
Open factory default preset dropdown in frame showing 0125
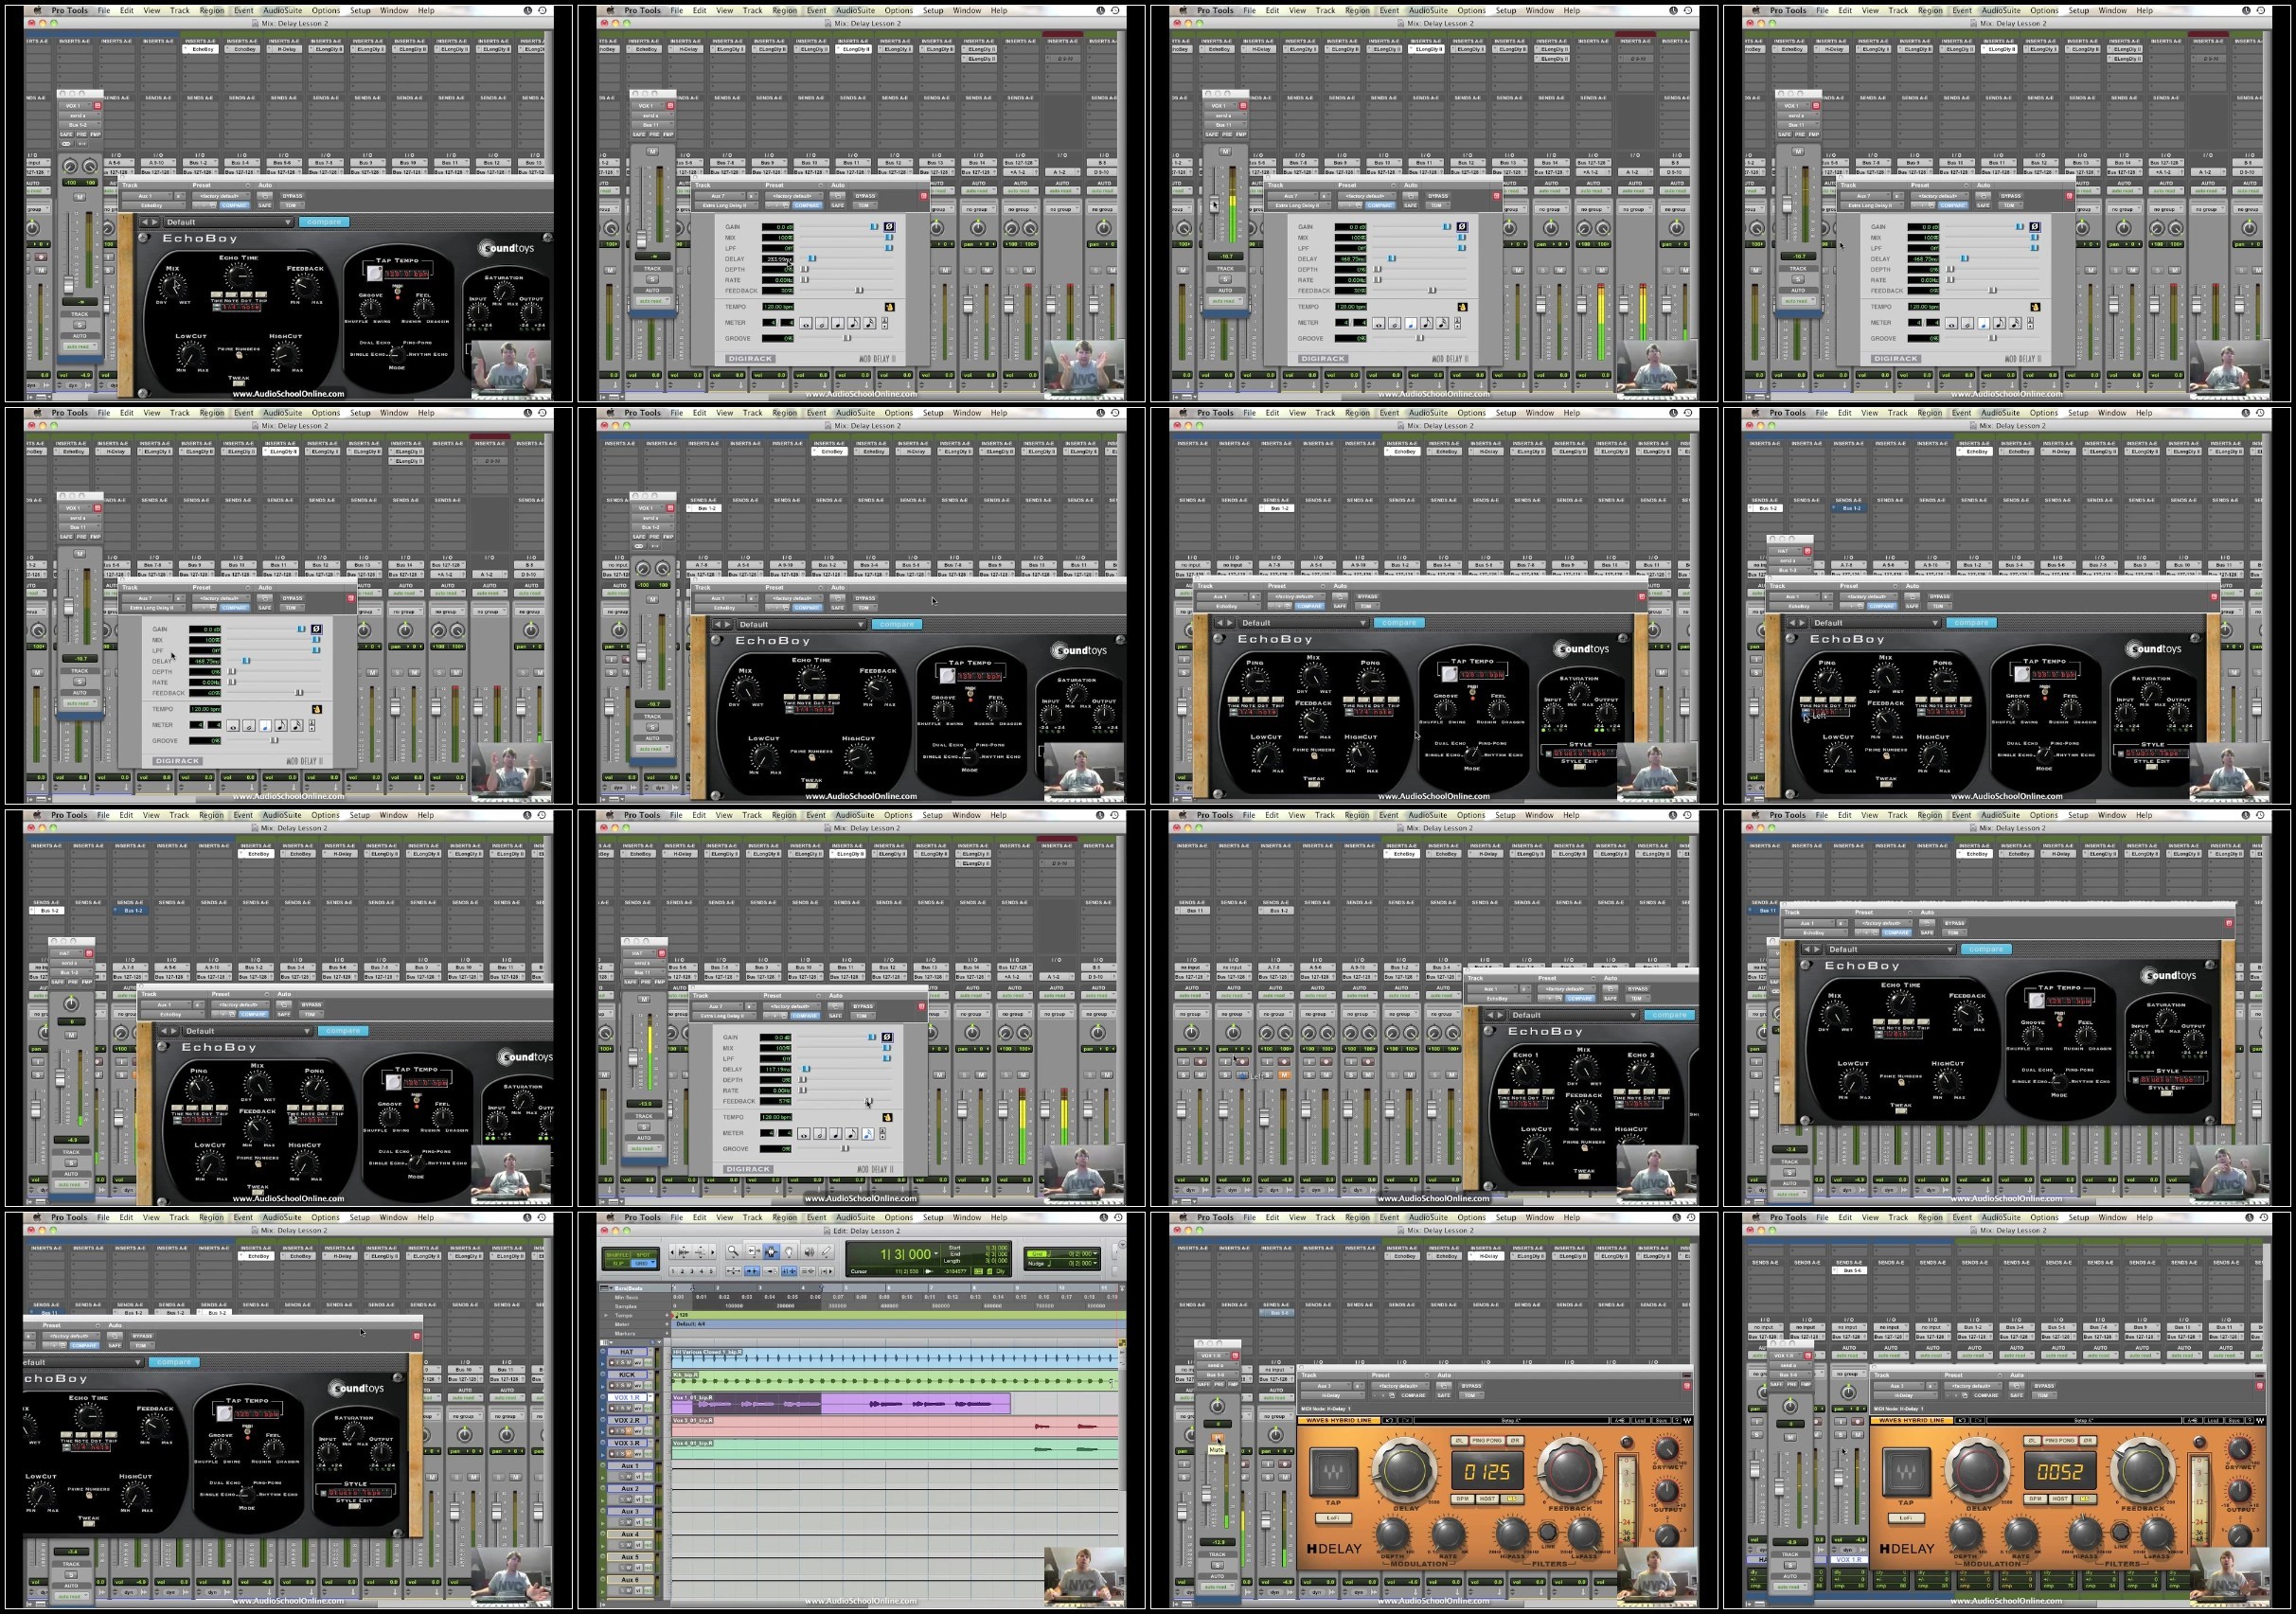pyautogui.click(x=1401, y=1386)
